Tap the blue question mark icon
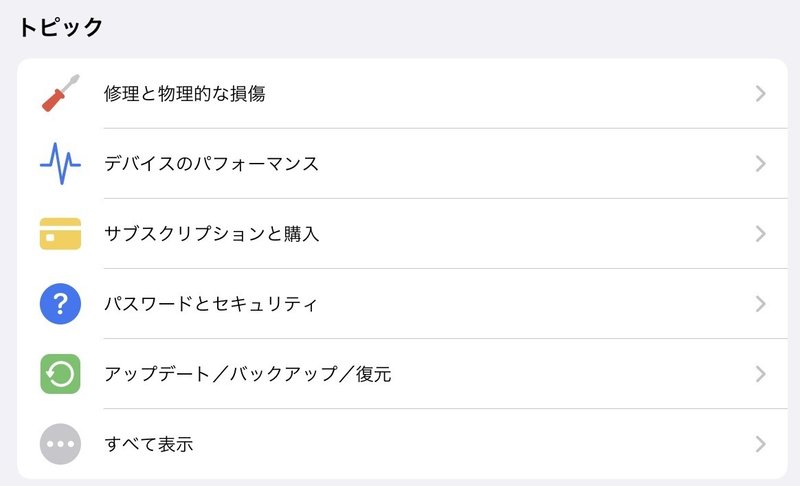 [60, 304]
